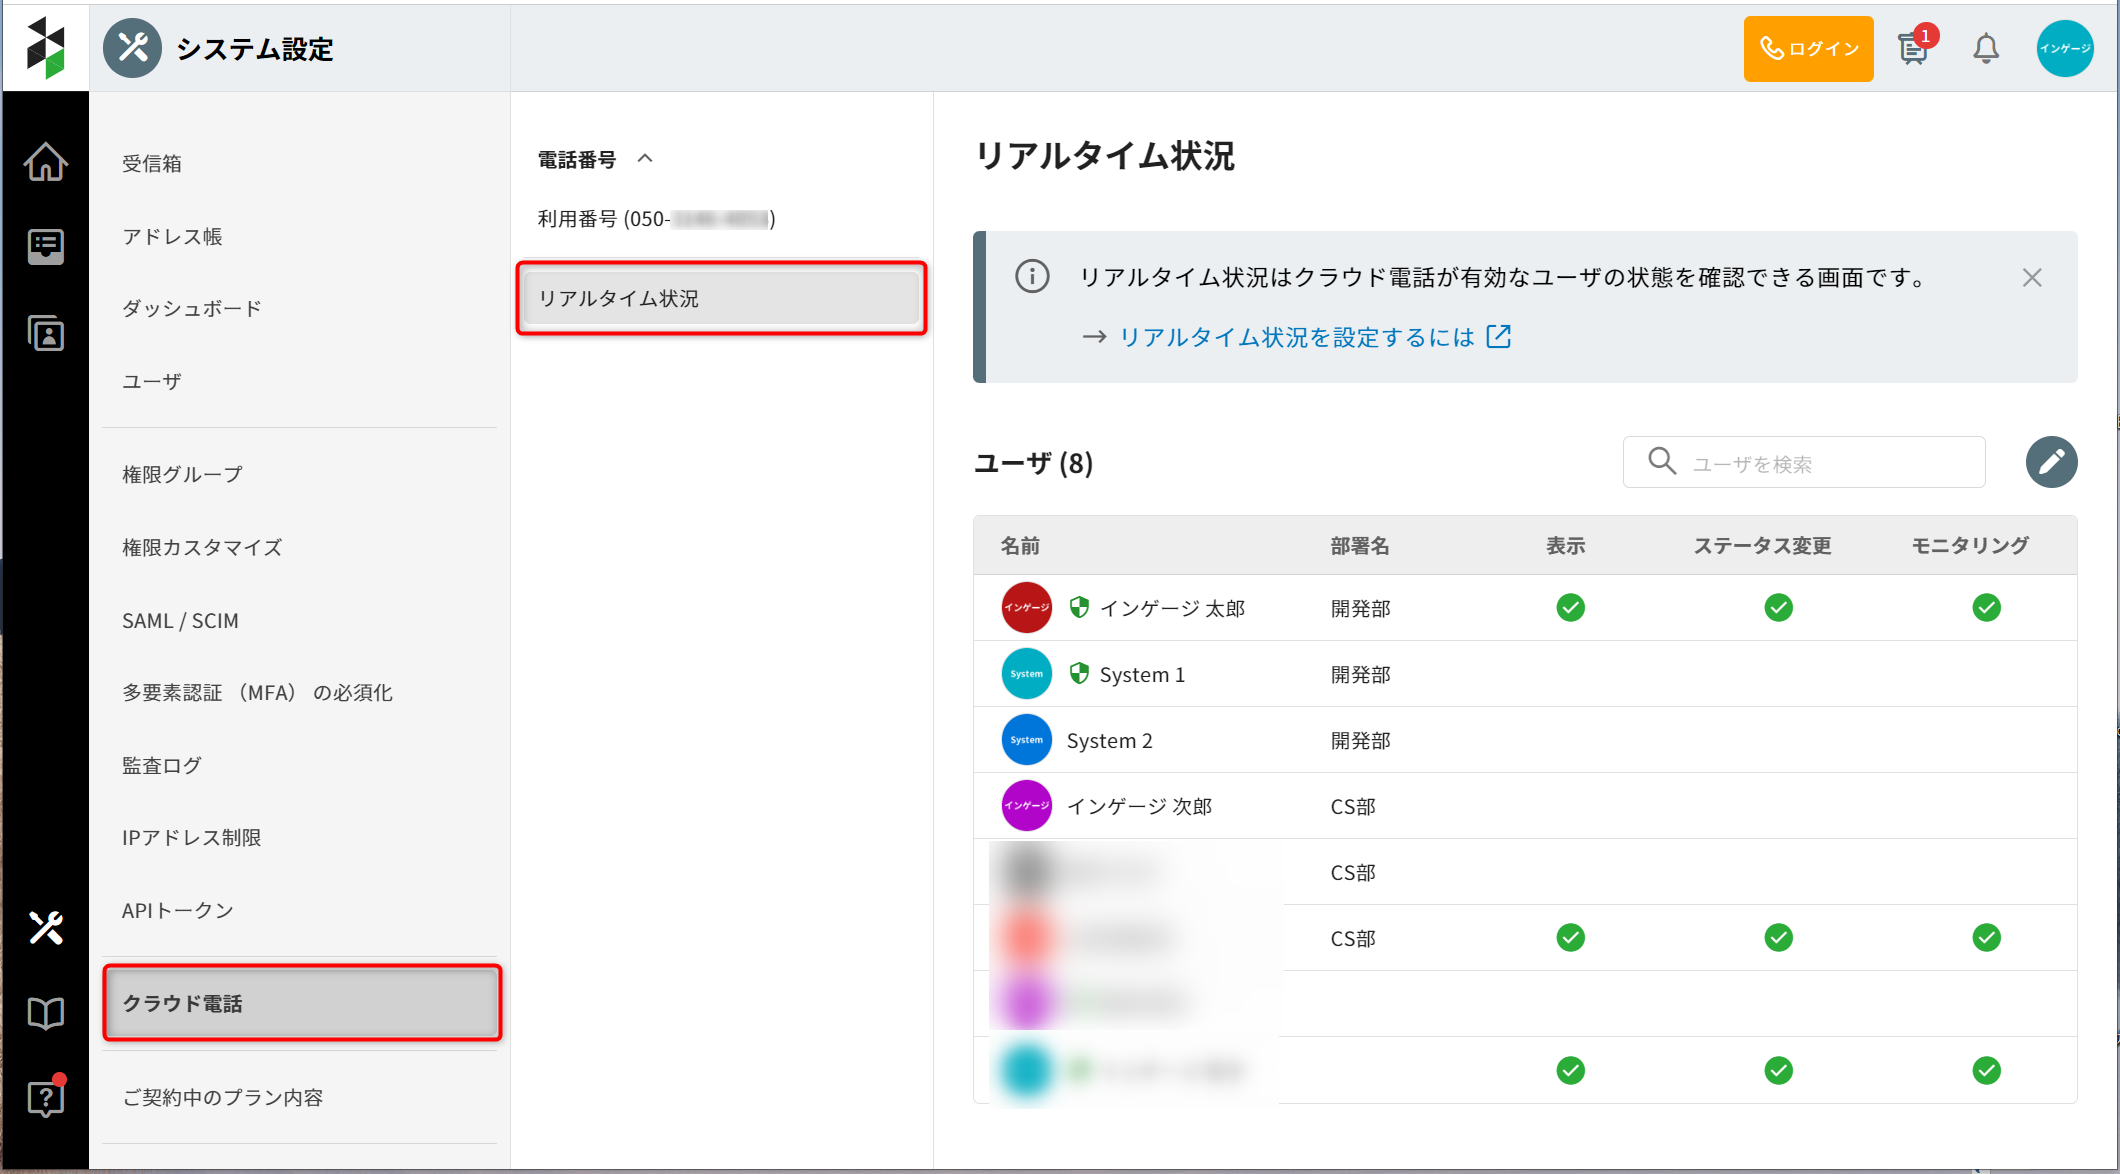Open the address book contacts sidebar icon
This screenshot has height=1174, width=2120.
coord(46,333)
